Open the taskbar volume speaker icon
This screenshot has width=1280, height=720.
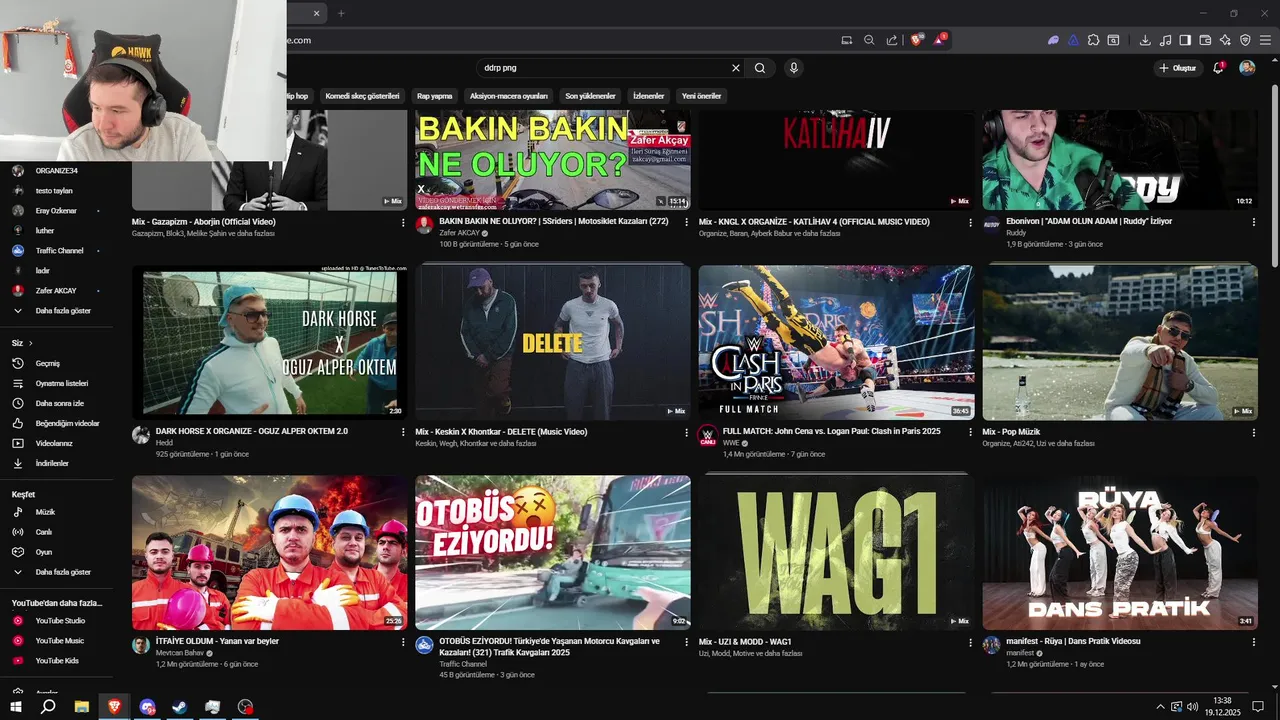[1193, 706]
